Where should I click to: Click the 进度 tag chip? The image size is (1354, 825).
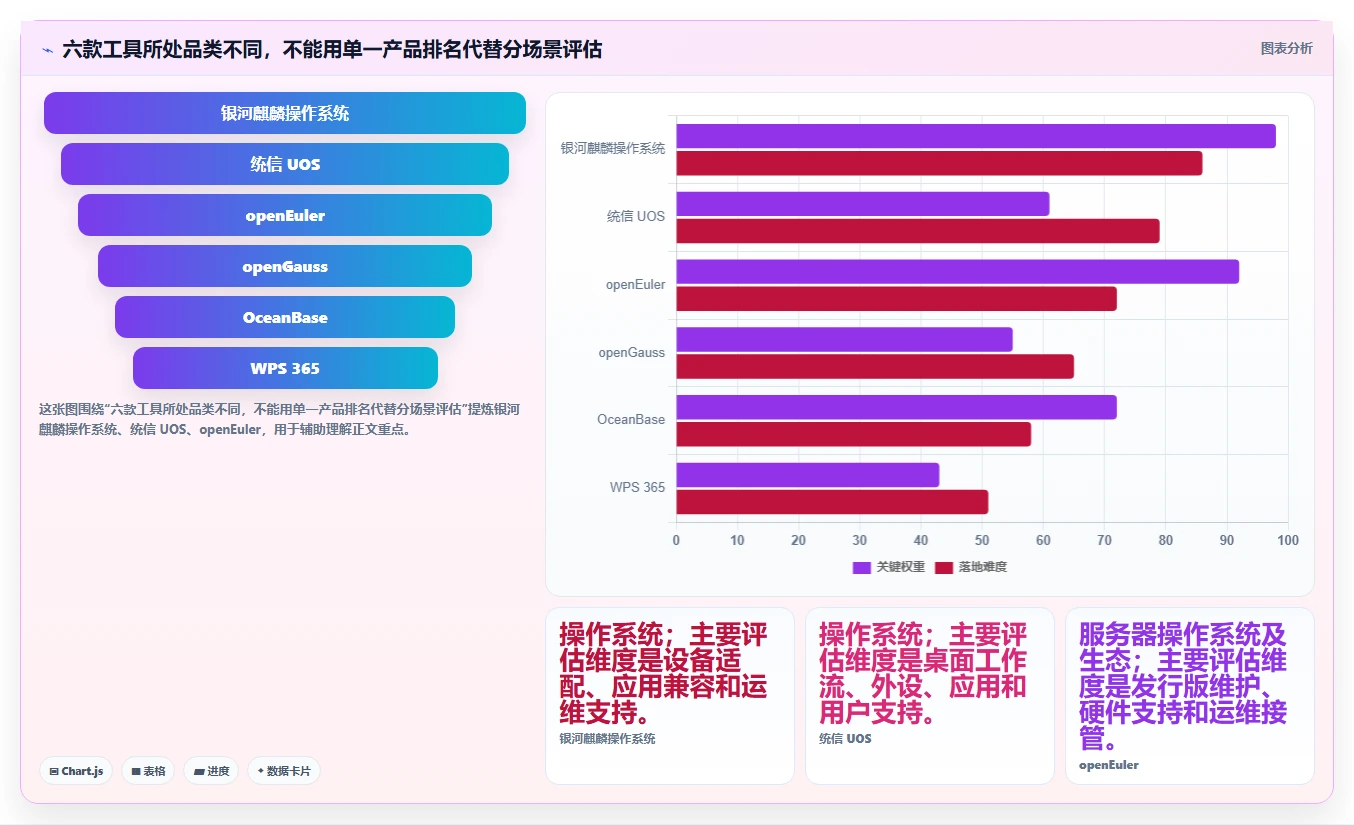(211, 771)
